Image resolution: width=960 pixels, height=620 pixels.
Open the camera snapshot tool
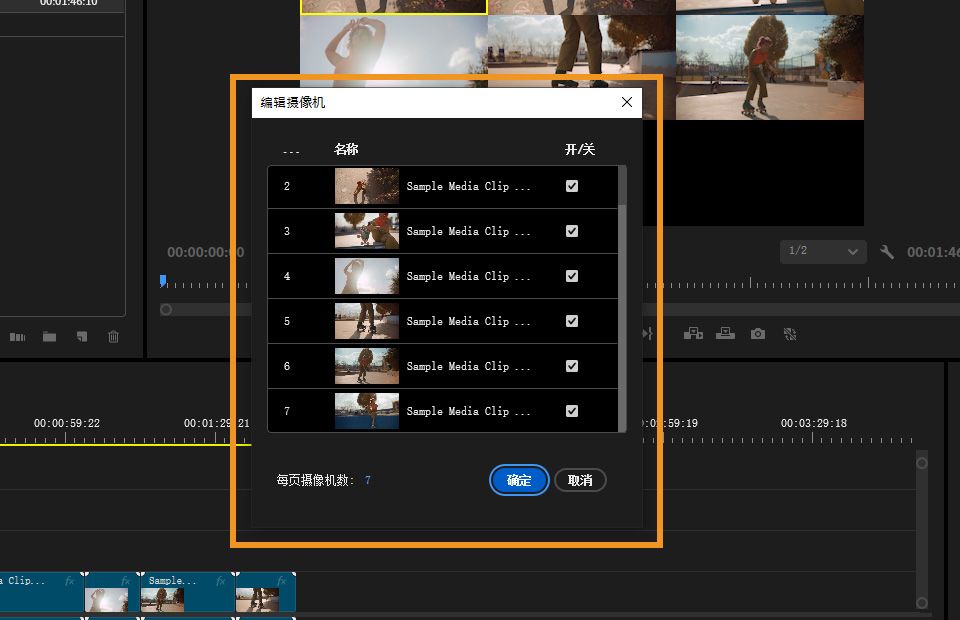coord(757,333)
